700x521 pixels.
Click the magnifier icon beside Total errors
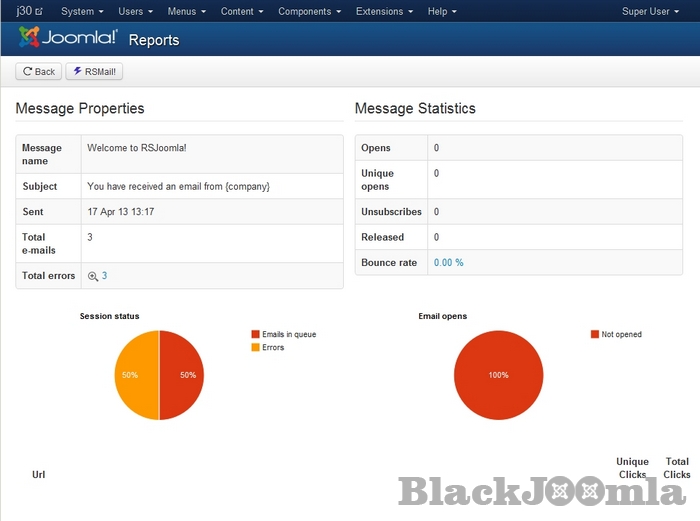[x=93, y=276]
